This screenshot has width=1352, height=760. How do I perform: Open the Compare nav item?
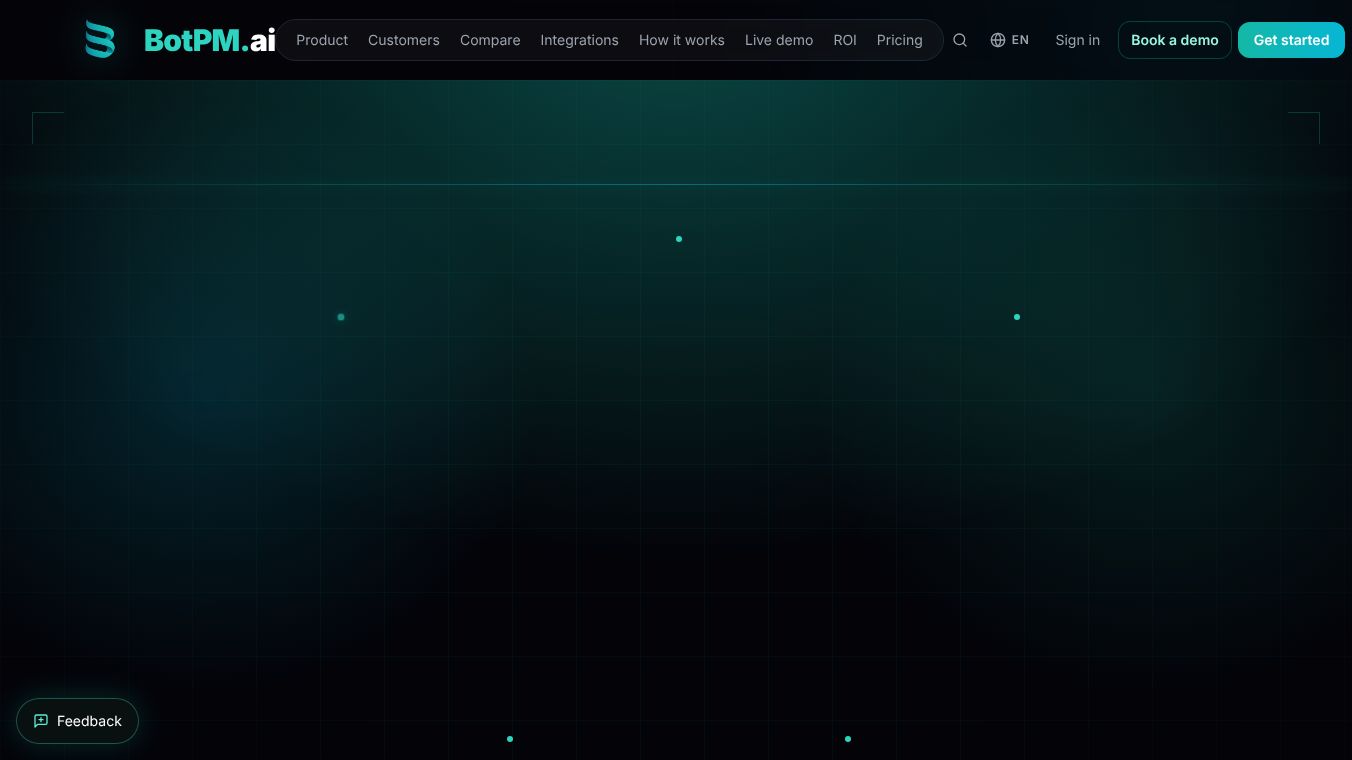tap(490, 40)
